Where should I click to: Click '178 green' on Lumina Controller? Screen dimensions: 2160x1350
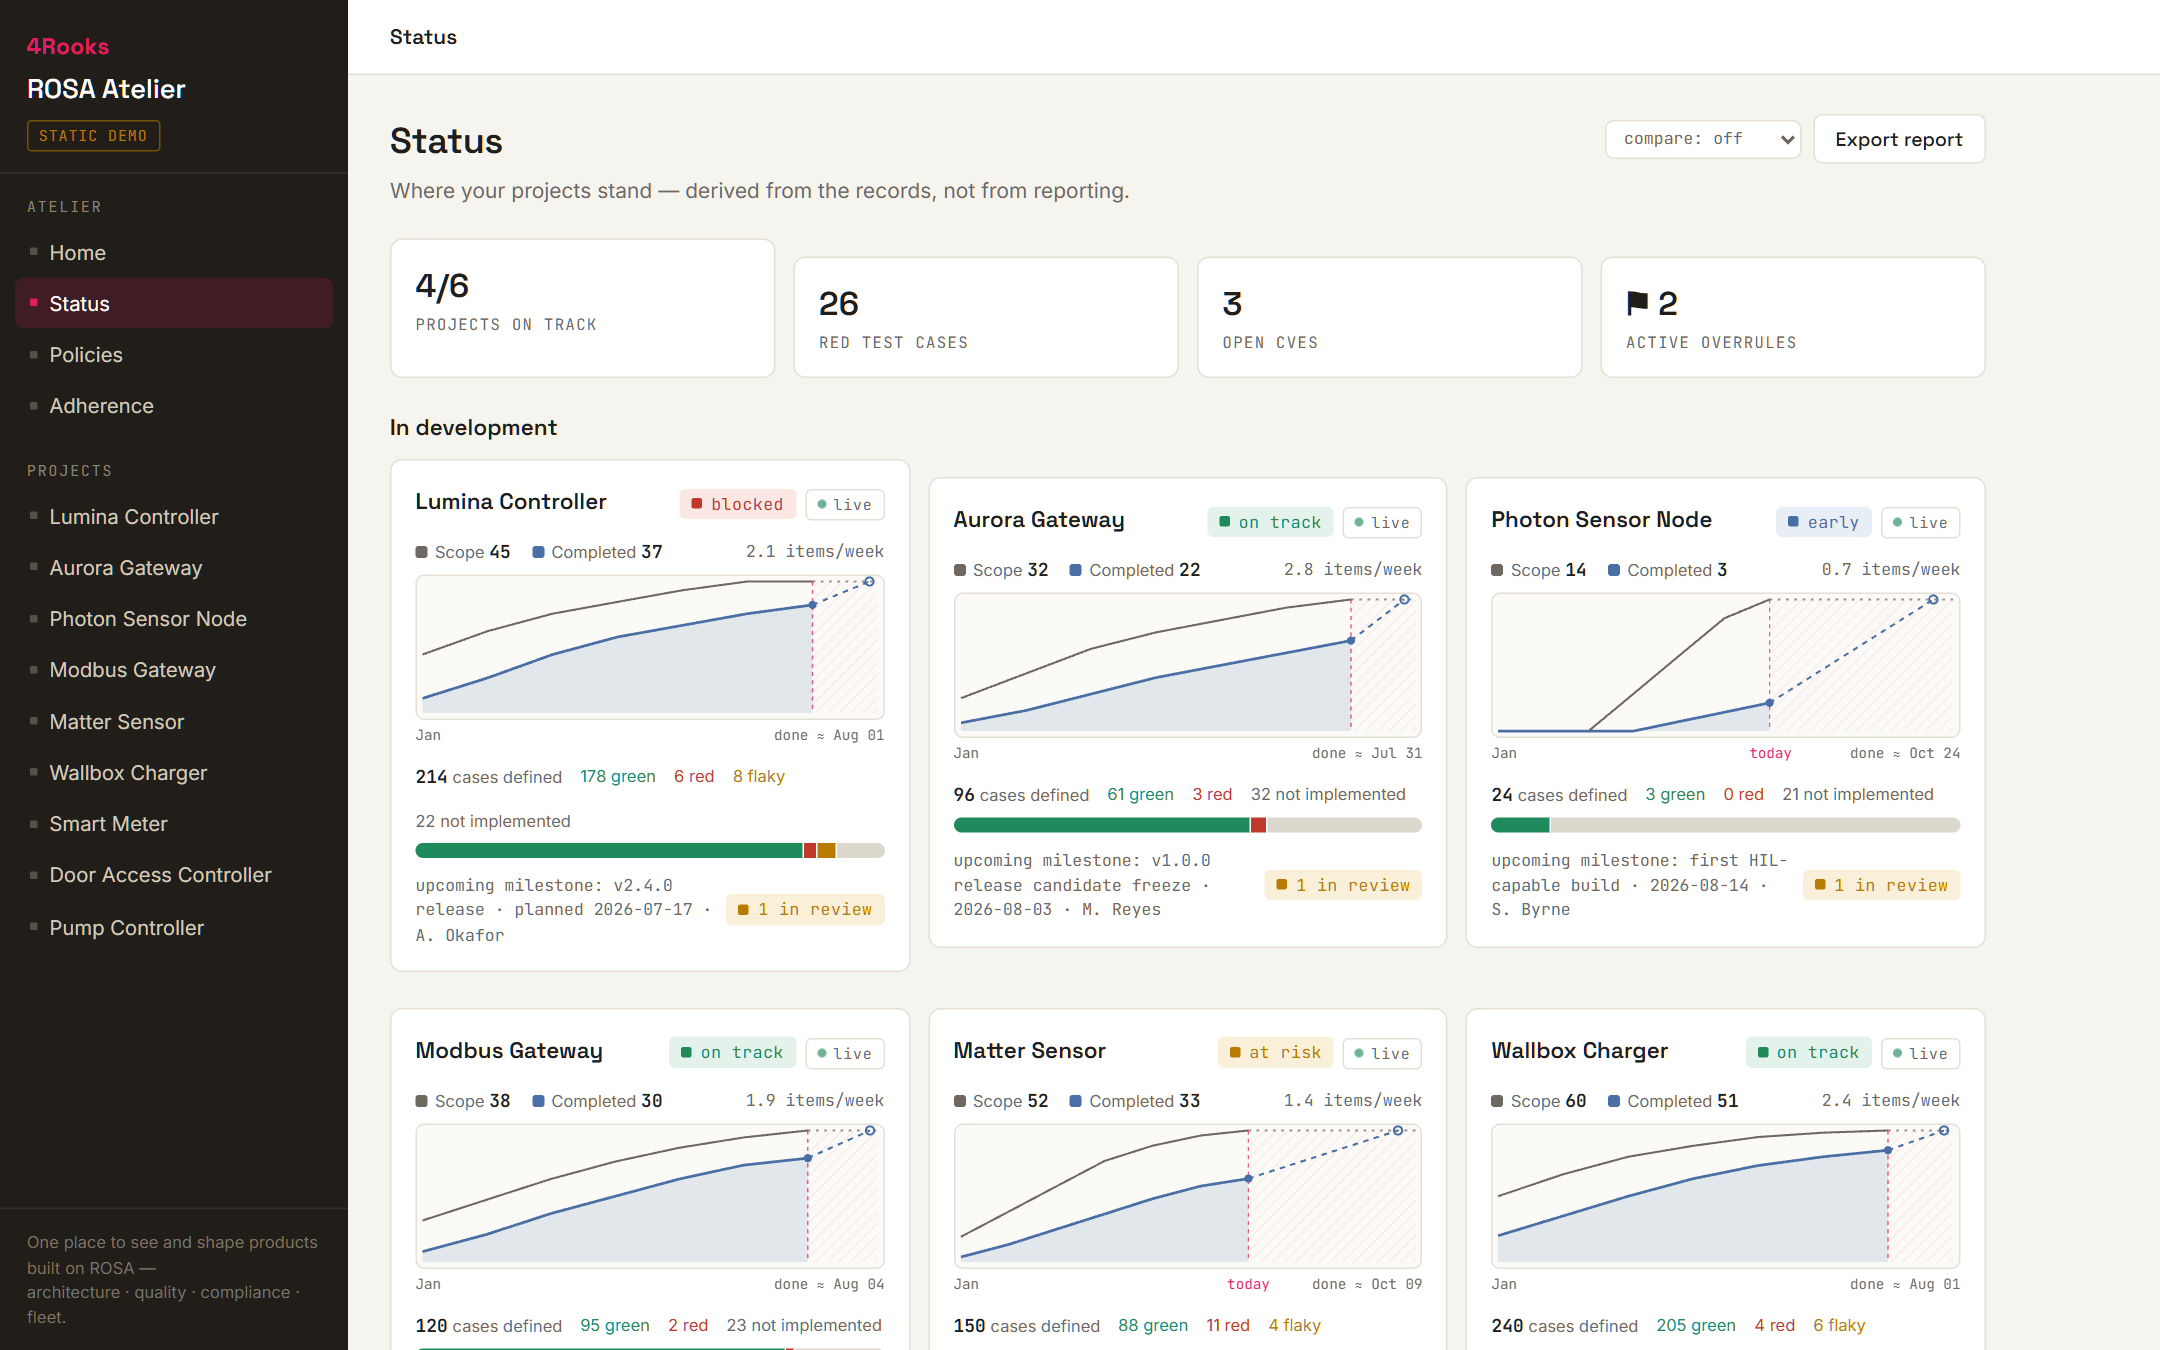pyautogui.click(x=618, y=776)
